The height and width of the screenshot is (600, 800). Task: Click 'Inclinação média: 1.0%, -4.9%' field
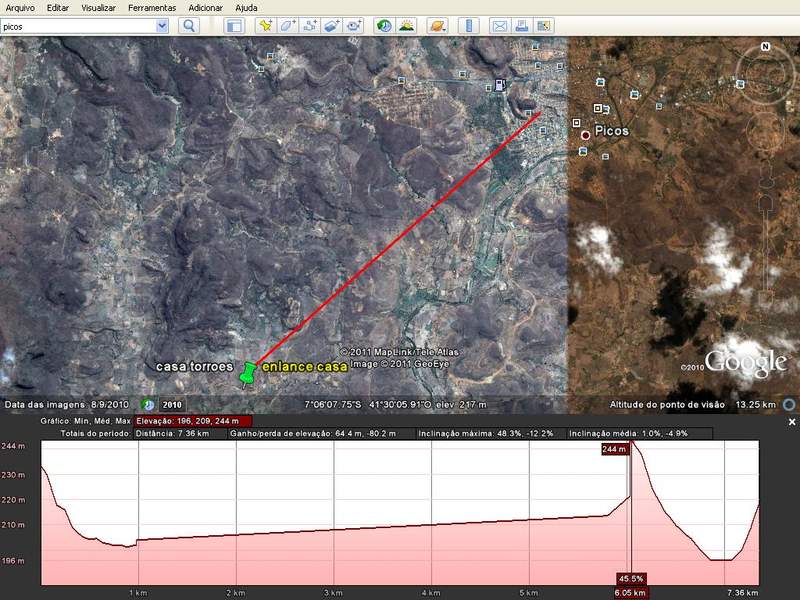point(639,434)
